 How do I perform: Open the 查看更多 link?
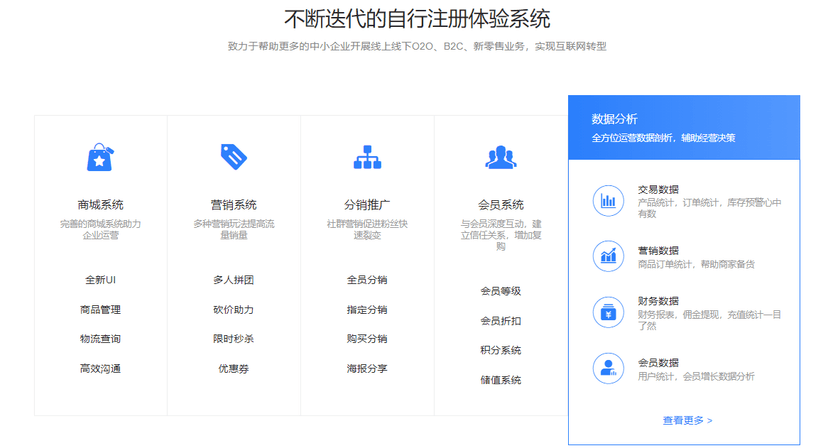coord(688,421)
